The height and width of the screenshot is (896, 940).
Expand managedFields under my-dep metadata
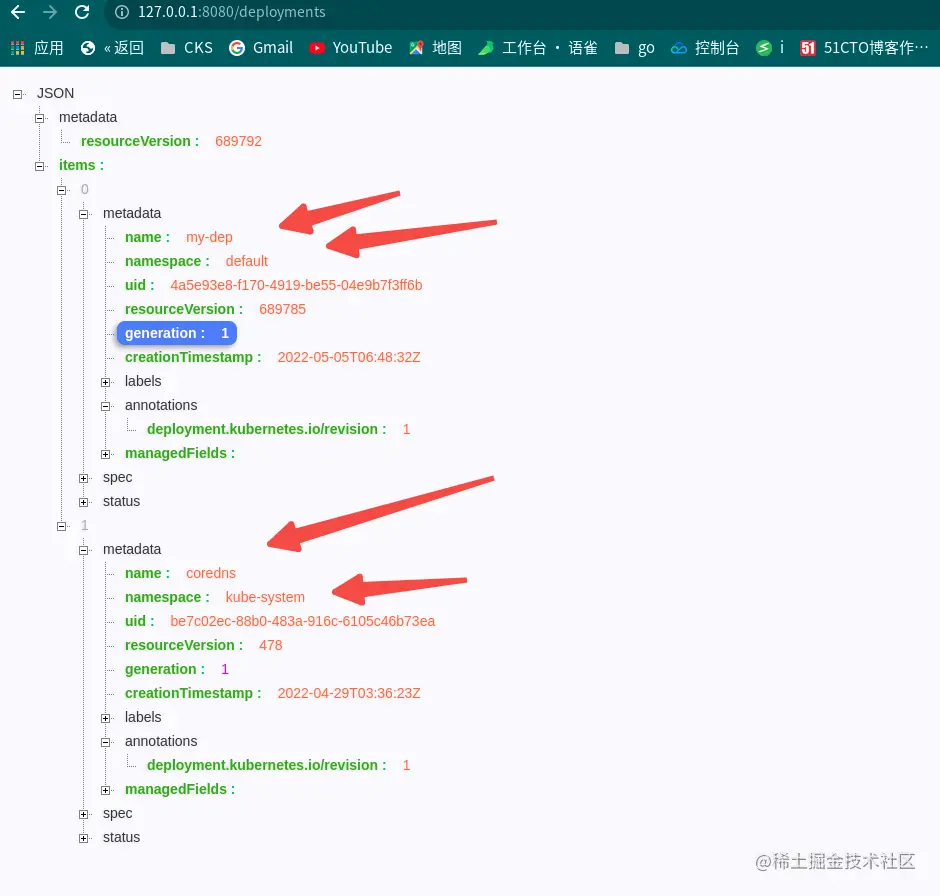pos(106,454)
